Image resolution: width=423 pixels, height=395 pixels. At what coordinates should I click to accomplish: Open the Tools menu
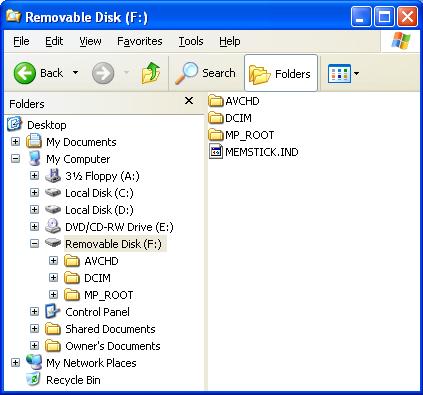click(x=191, y=41)
